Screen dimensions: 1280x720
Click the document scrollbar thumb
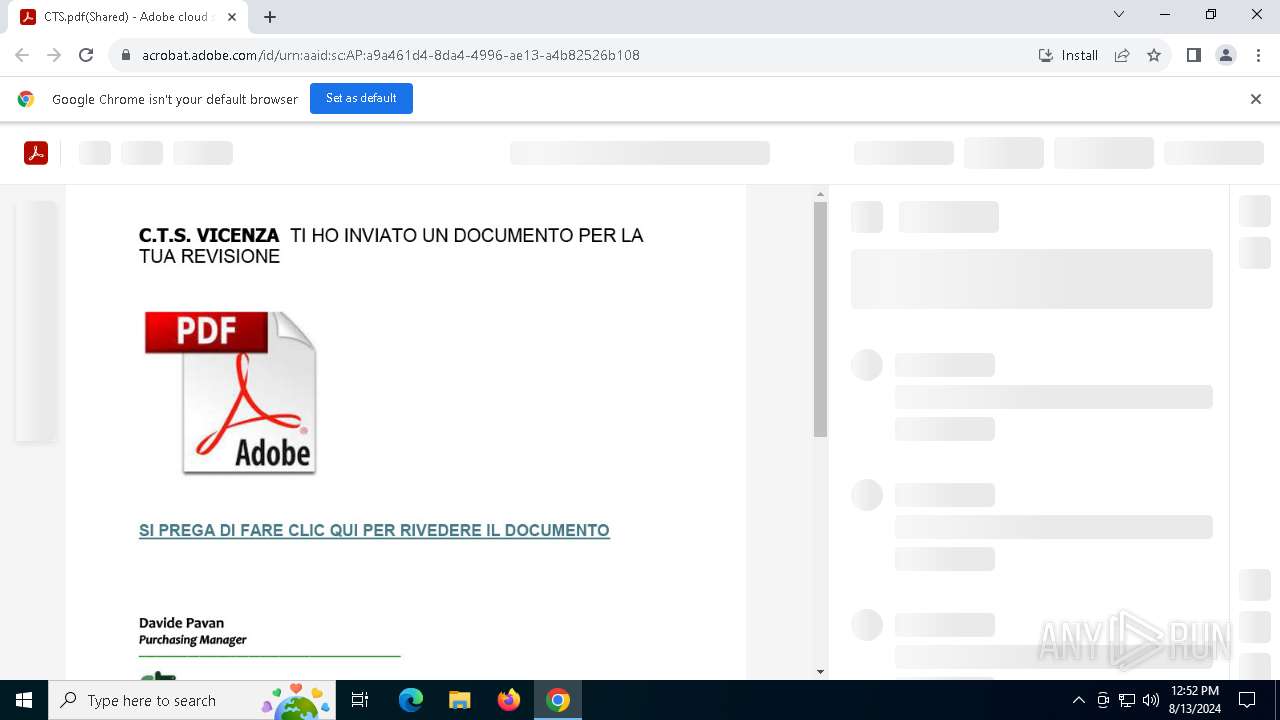tap(820, 319)
